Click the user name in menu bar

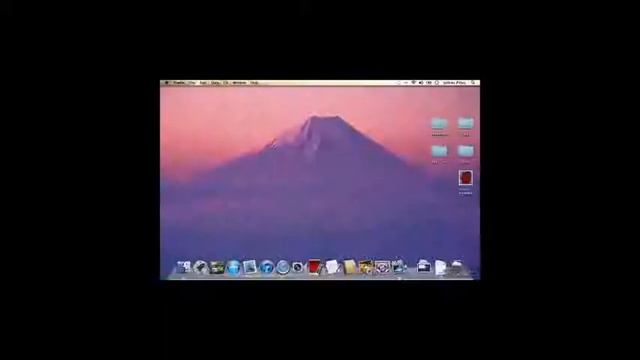[x=455, y=82]
